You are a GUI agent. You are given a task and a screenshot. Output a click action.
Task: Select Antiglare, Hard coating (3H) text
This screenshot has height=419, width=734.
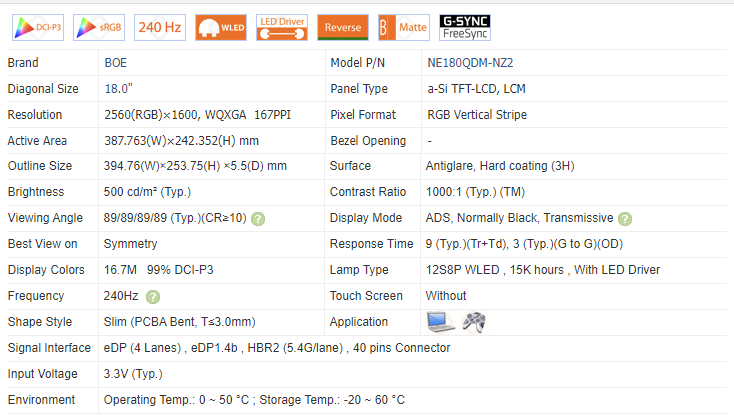click(500, 166)
